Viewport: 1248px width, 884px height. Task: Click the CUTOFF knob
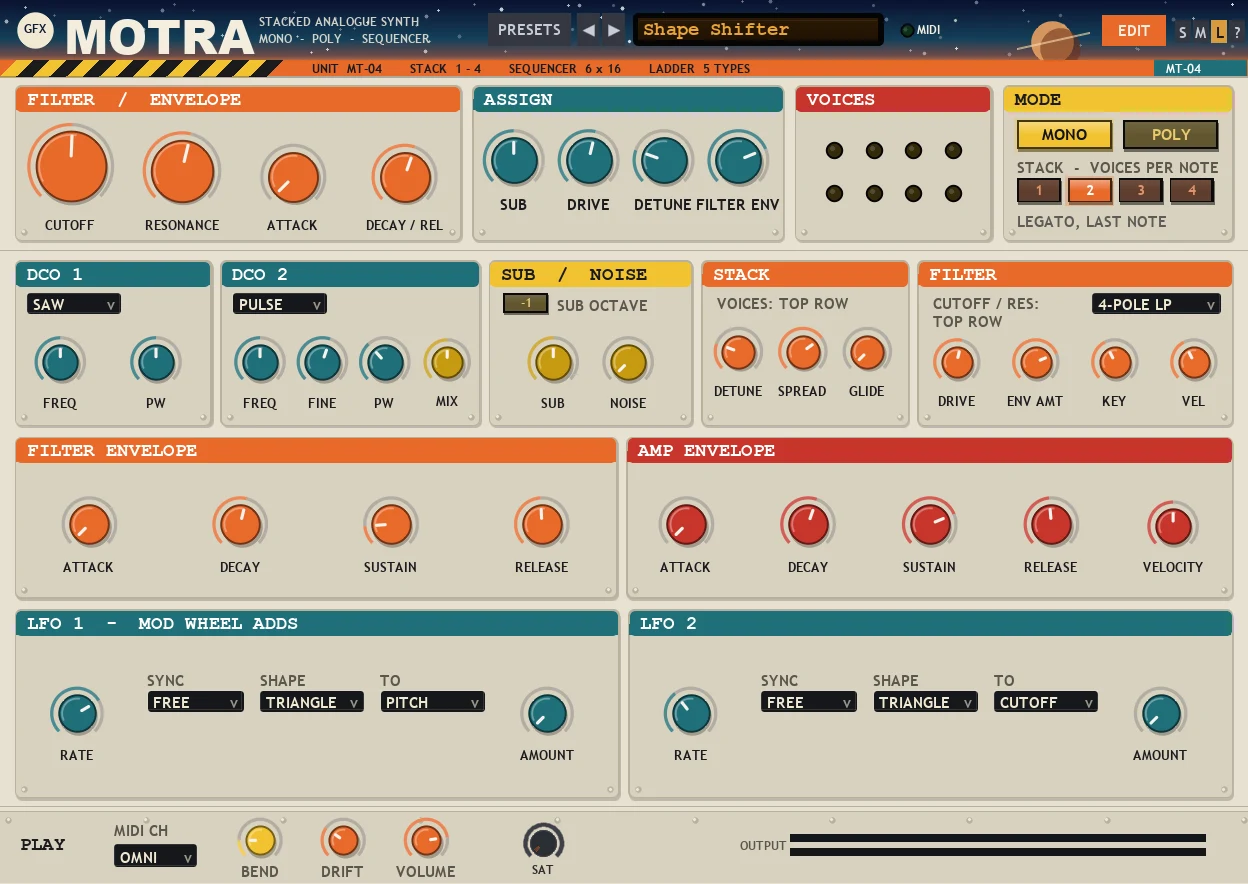71,167
